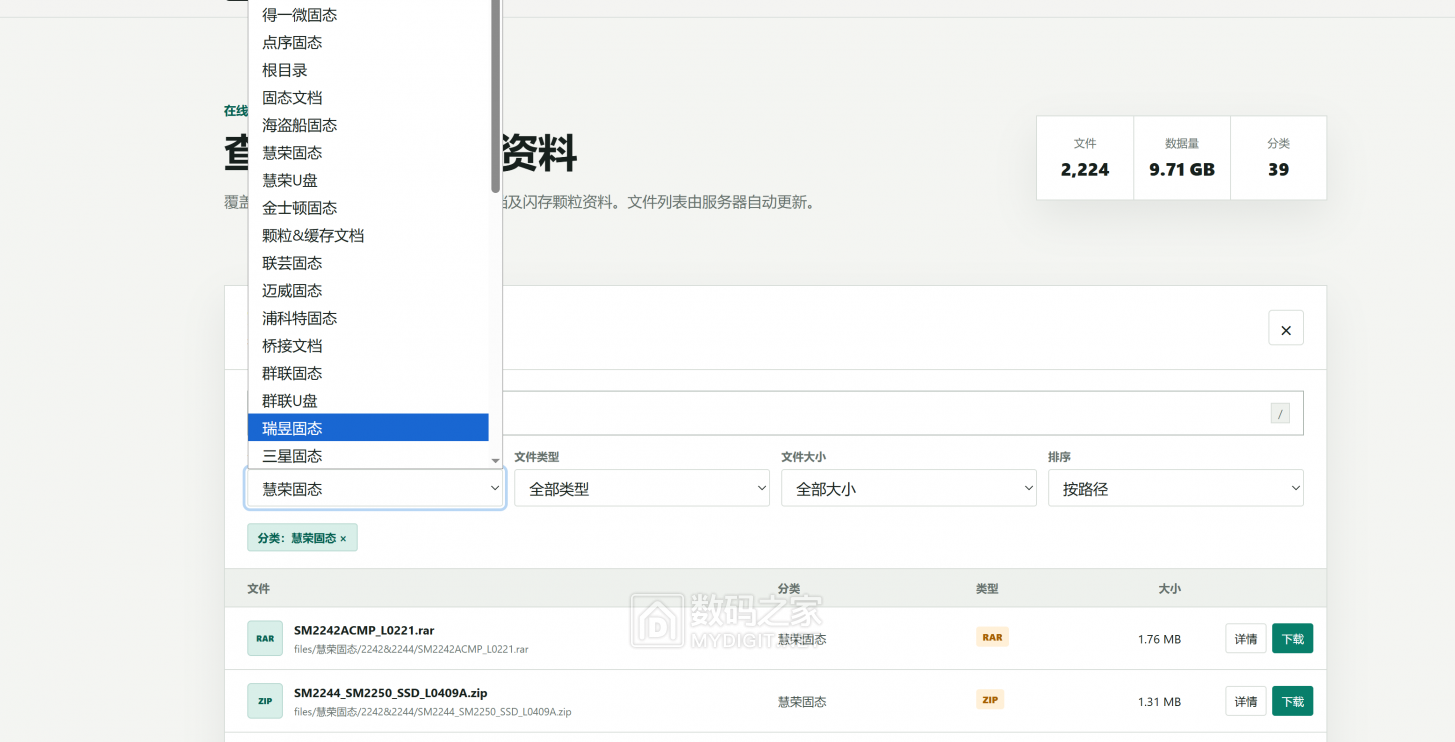View 详情 for SM2242ACMP_L0221.rar
Viewport: 1455px width, 742px height.
click(x=1246, y=639)
